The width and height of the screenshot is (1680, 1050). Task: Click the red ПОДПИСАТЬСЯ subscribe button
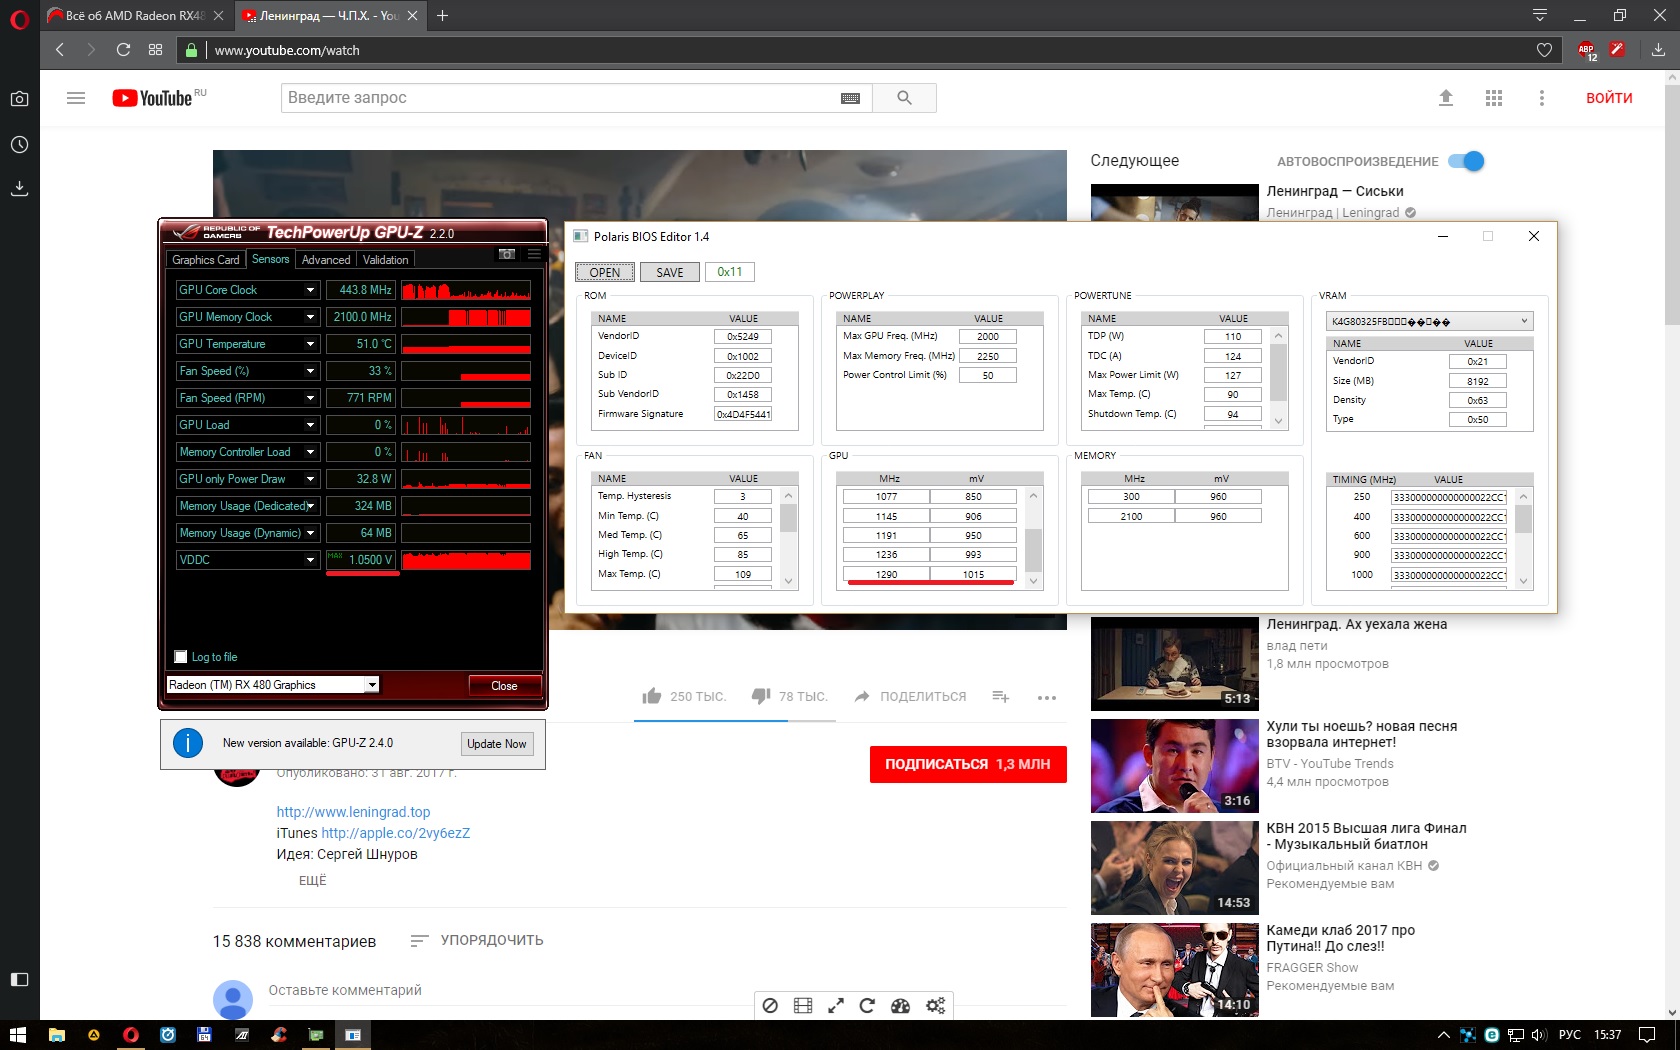pos(968,764)
